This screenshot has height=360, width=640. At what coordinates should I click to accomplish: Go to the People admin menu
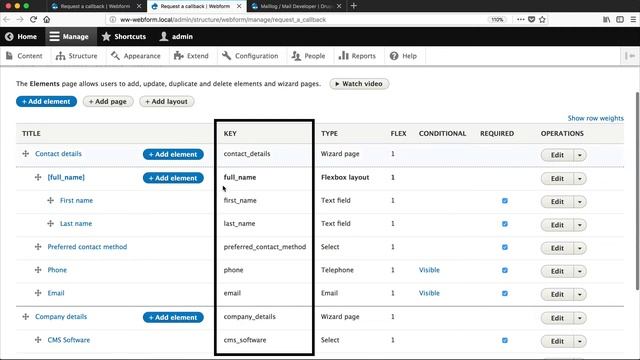[309, 56]
